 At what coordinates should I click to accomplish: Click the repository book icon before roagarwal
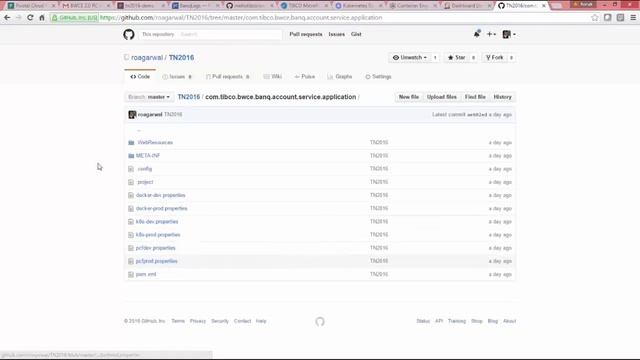click(x=127, y=58)
